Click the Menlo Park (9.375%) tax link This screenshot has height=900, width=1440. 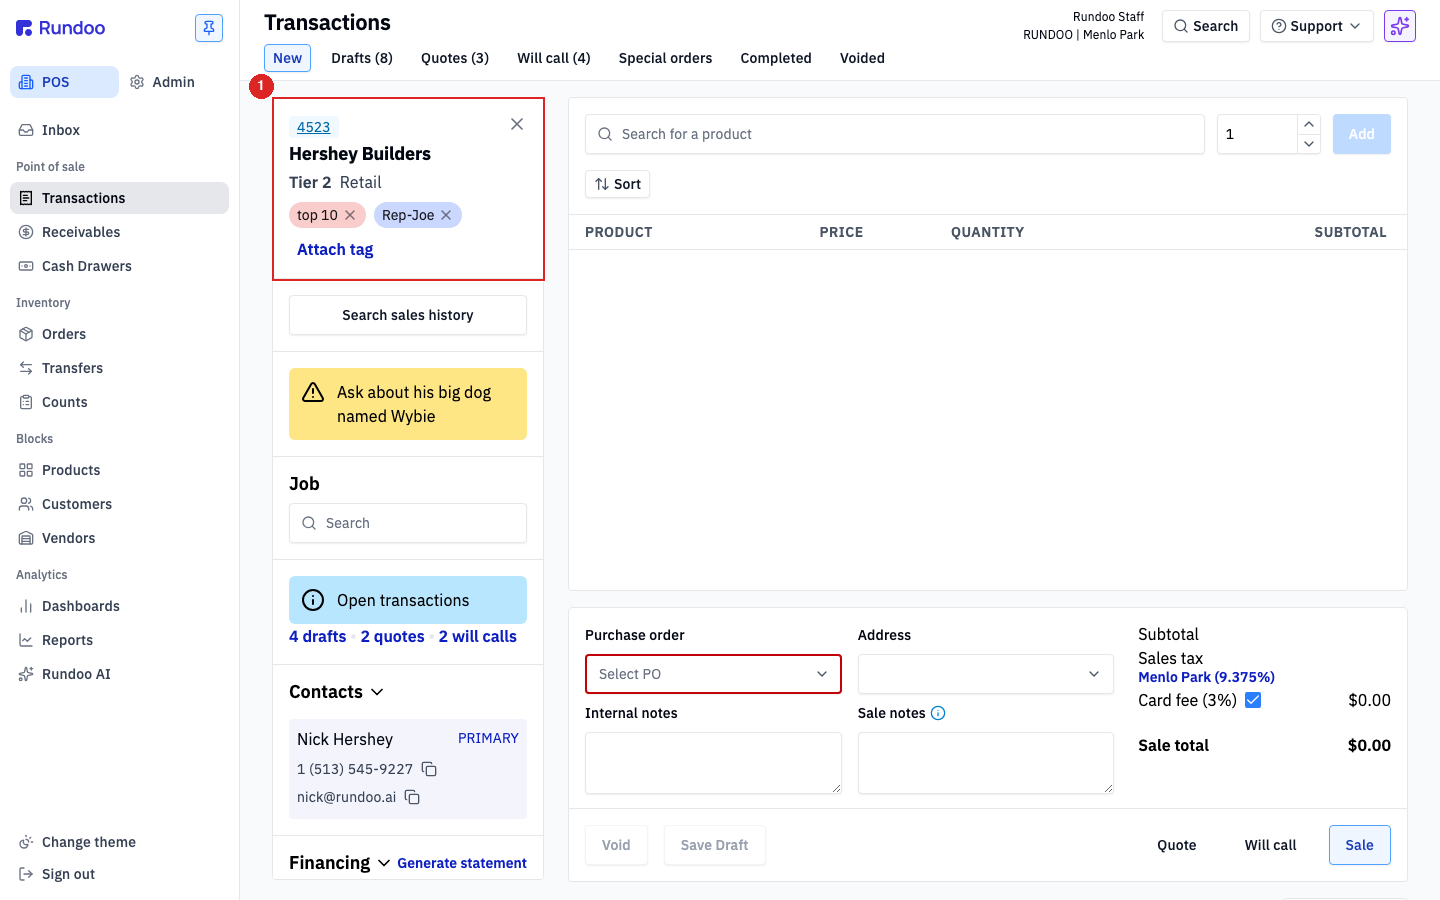pyautogui.click(x=1206, y=677)
